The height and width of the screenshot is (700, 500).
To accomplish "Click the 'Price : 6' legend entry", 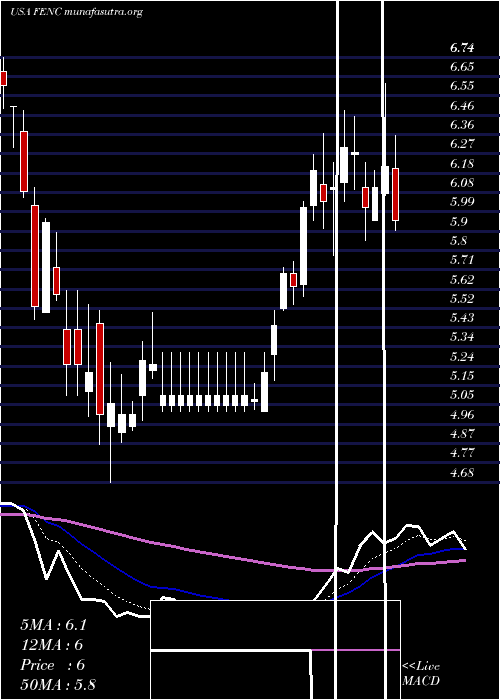I will click(52, 665).
